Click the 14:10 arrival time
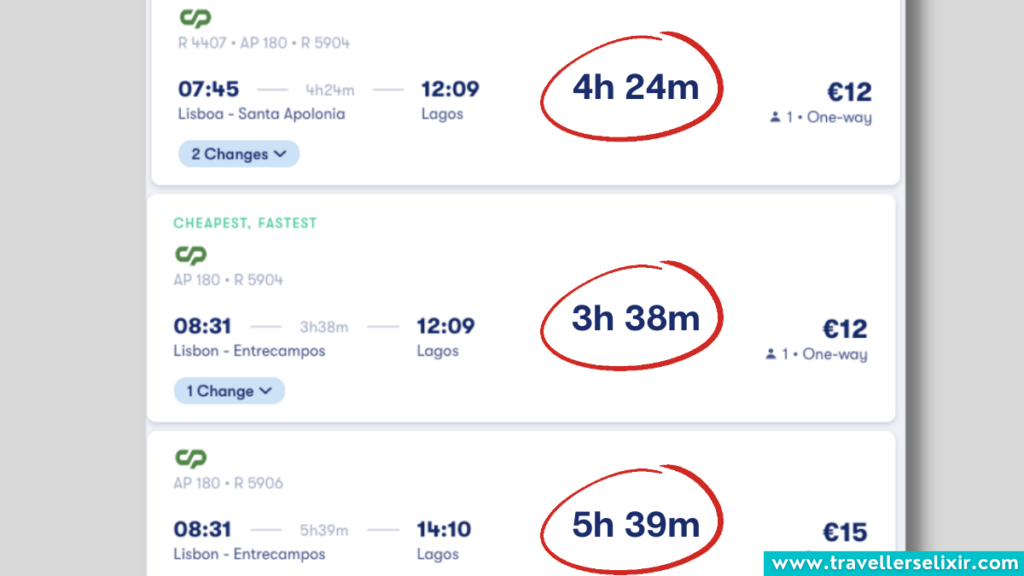 tap(445, 529)
